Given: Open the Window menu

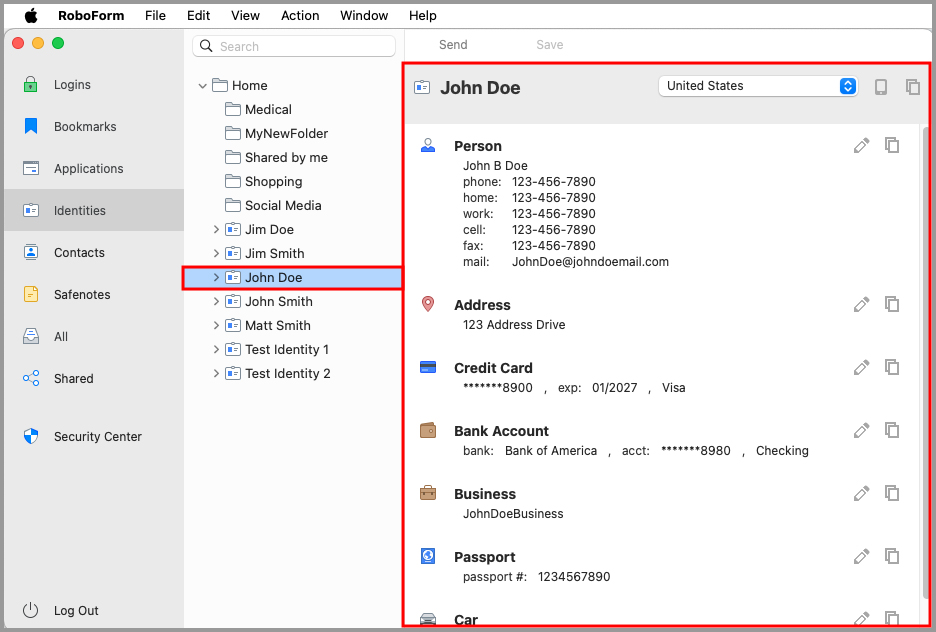Looking at the screenshot, I should [x=364, y=16].
